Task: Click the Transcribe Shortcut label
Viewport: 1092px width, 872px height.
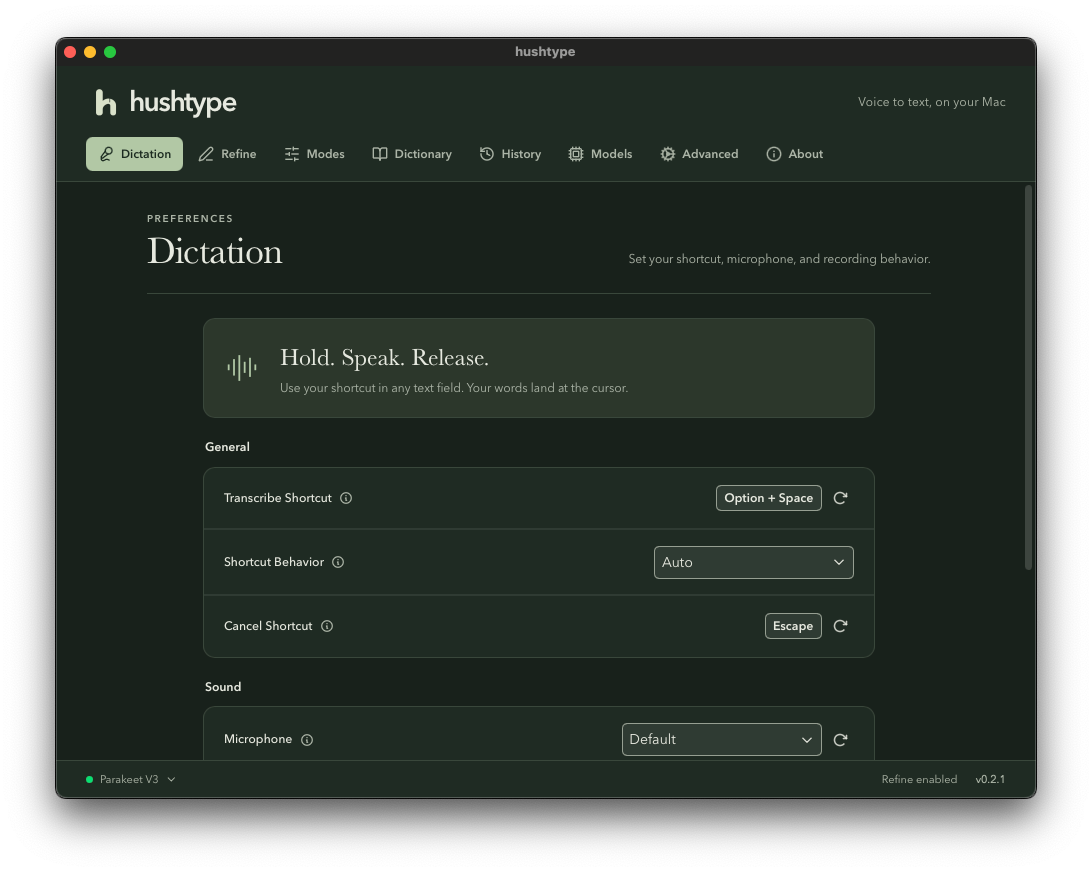Action: 278,498
